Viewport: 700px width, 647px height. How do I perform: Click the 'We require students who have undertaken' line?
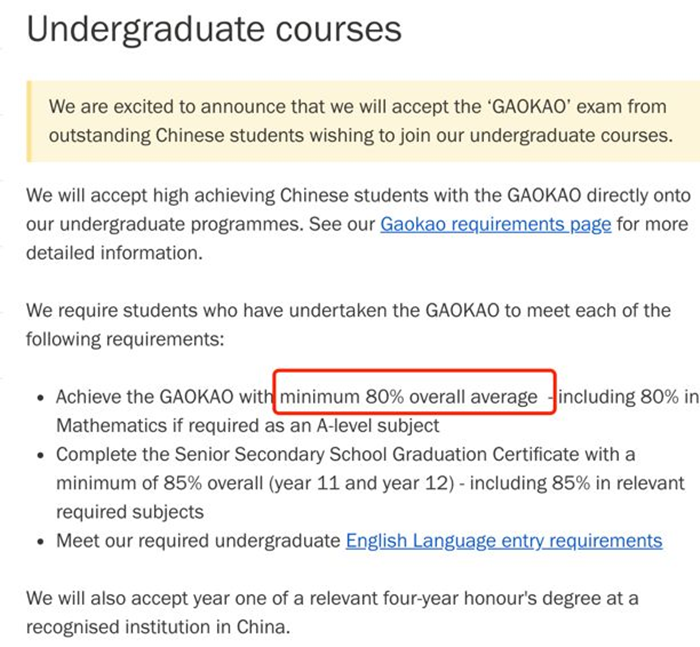[348, 310]
